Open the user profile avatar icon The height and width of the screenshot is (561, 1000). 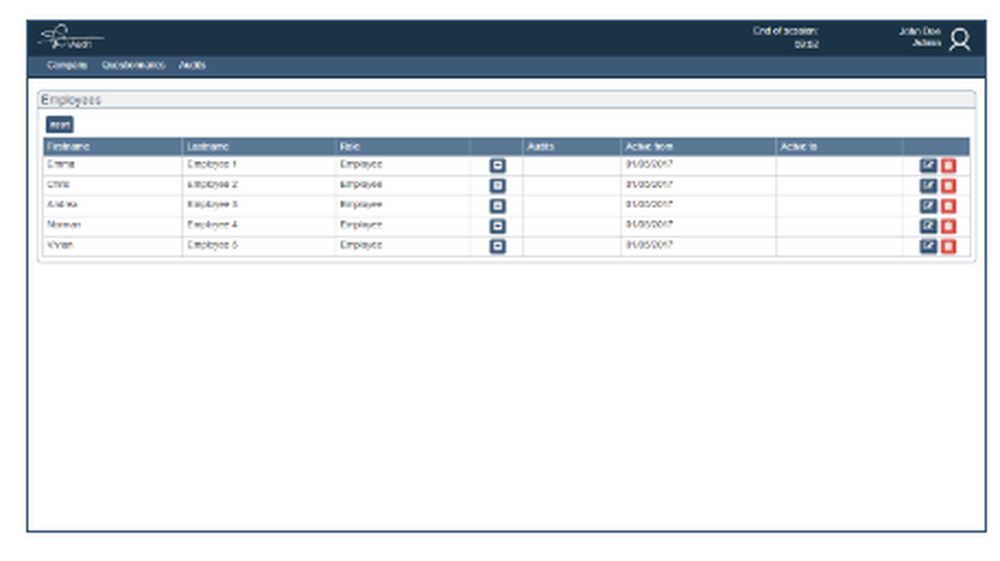click(959, 40)
